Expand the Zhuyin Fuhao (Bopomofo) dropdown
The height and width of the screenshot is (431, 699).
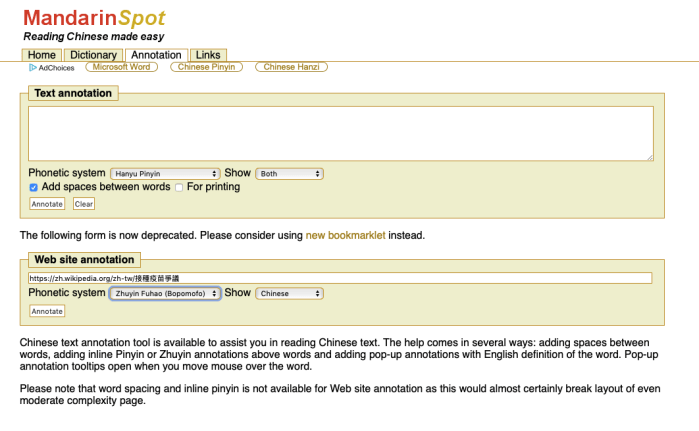point(165,294)
